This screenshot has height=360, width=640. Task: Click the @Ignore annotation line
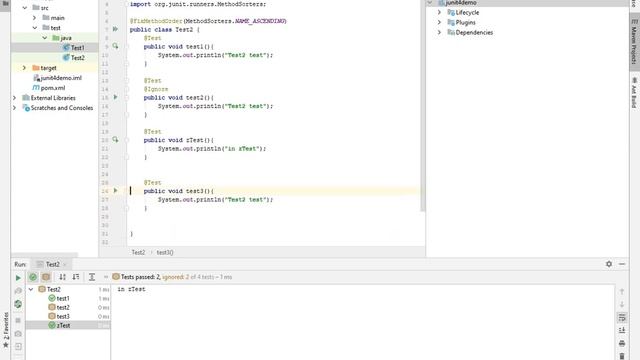pyautogui.click(x=156, y=89)
